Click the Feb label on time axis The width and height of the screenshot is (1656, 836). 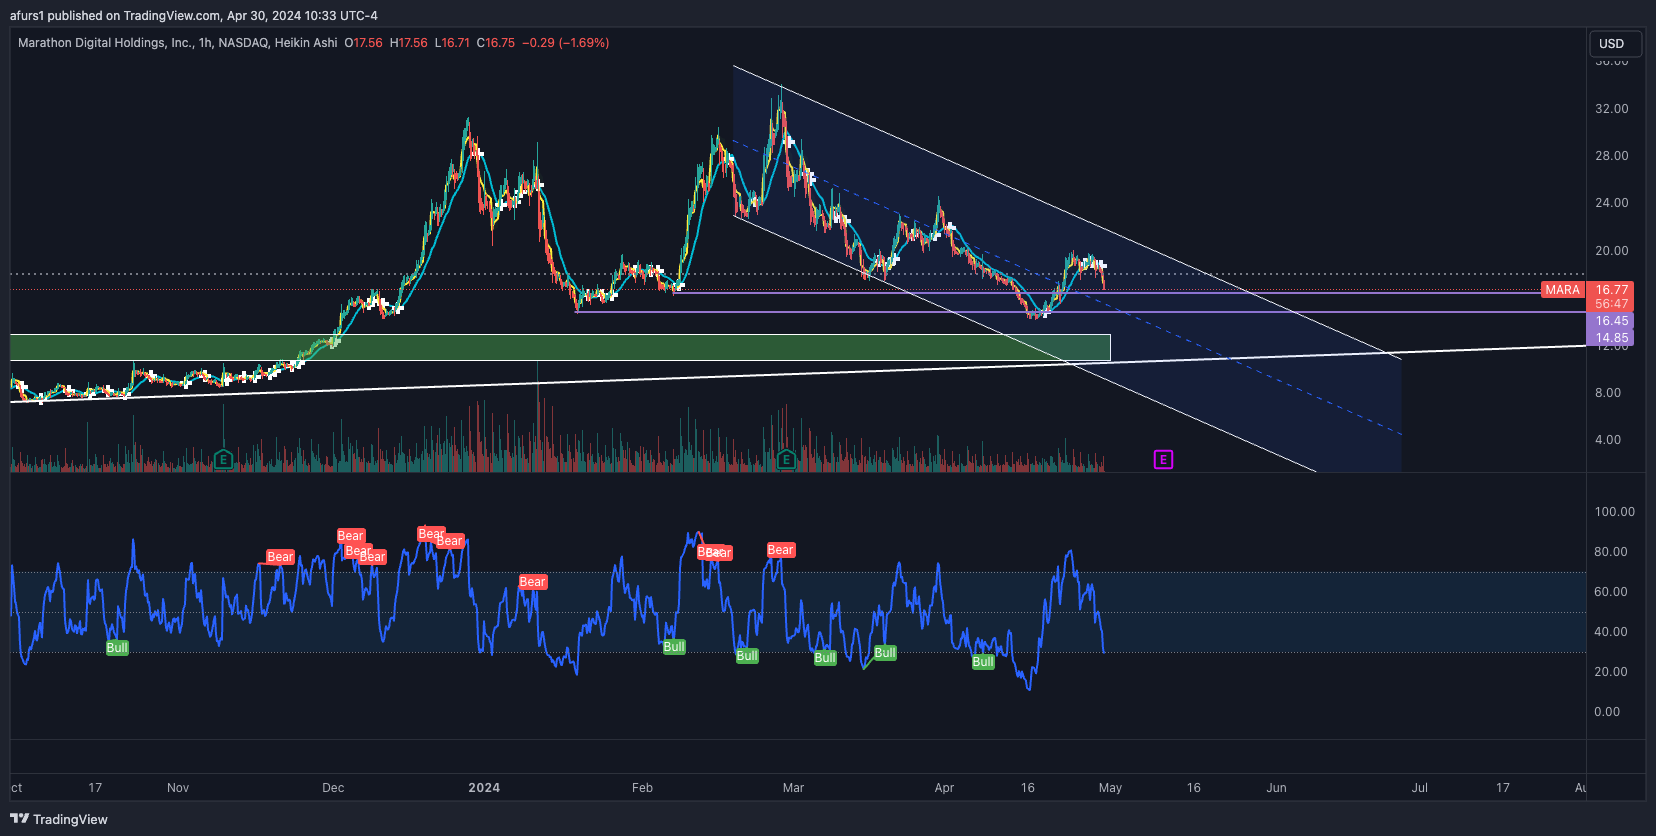pos(642,788)
